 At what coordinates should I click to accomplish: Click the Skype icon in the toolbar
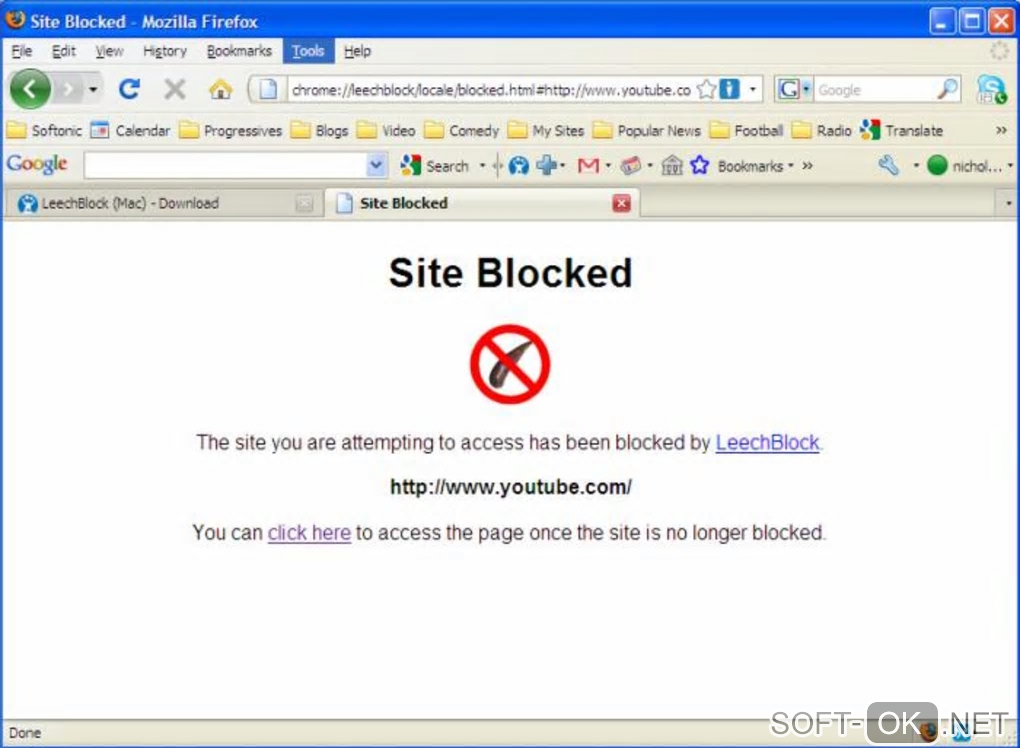pos(991,89)
